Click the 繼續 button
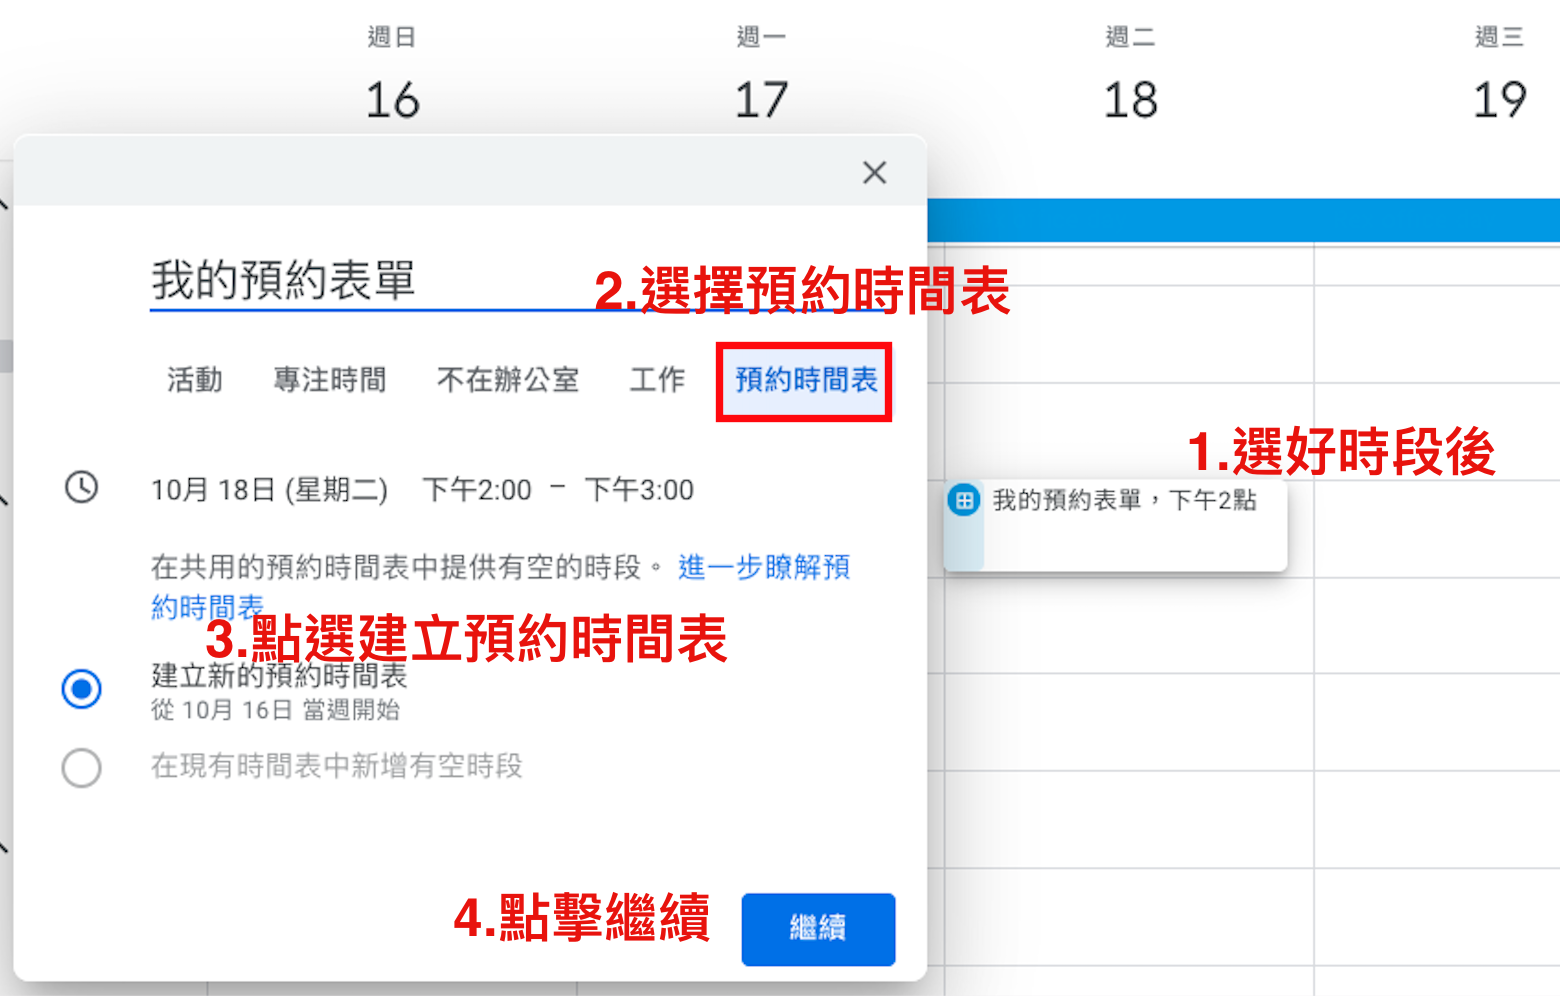This screenshot has width=1560, height=996. [818, 929]
